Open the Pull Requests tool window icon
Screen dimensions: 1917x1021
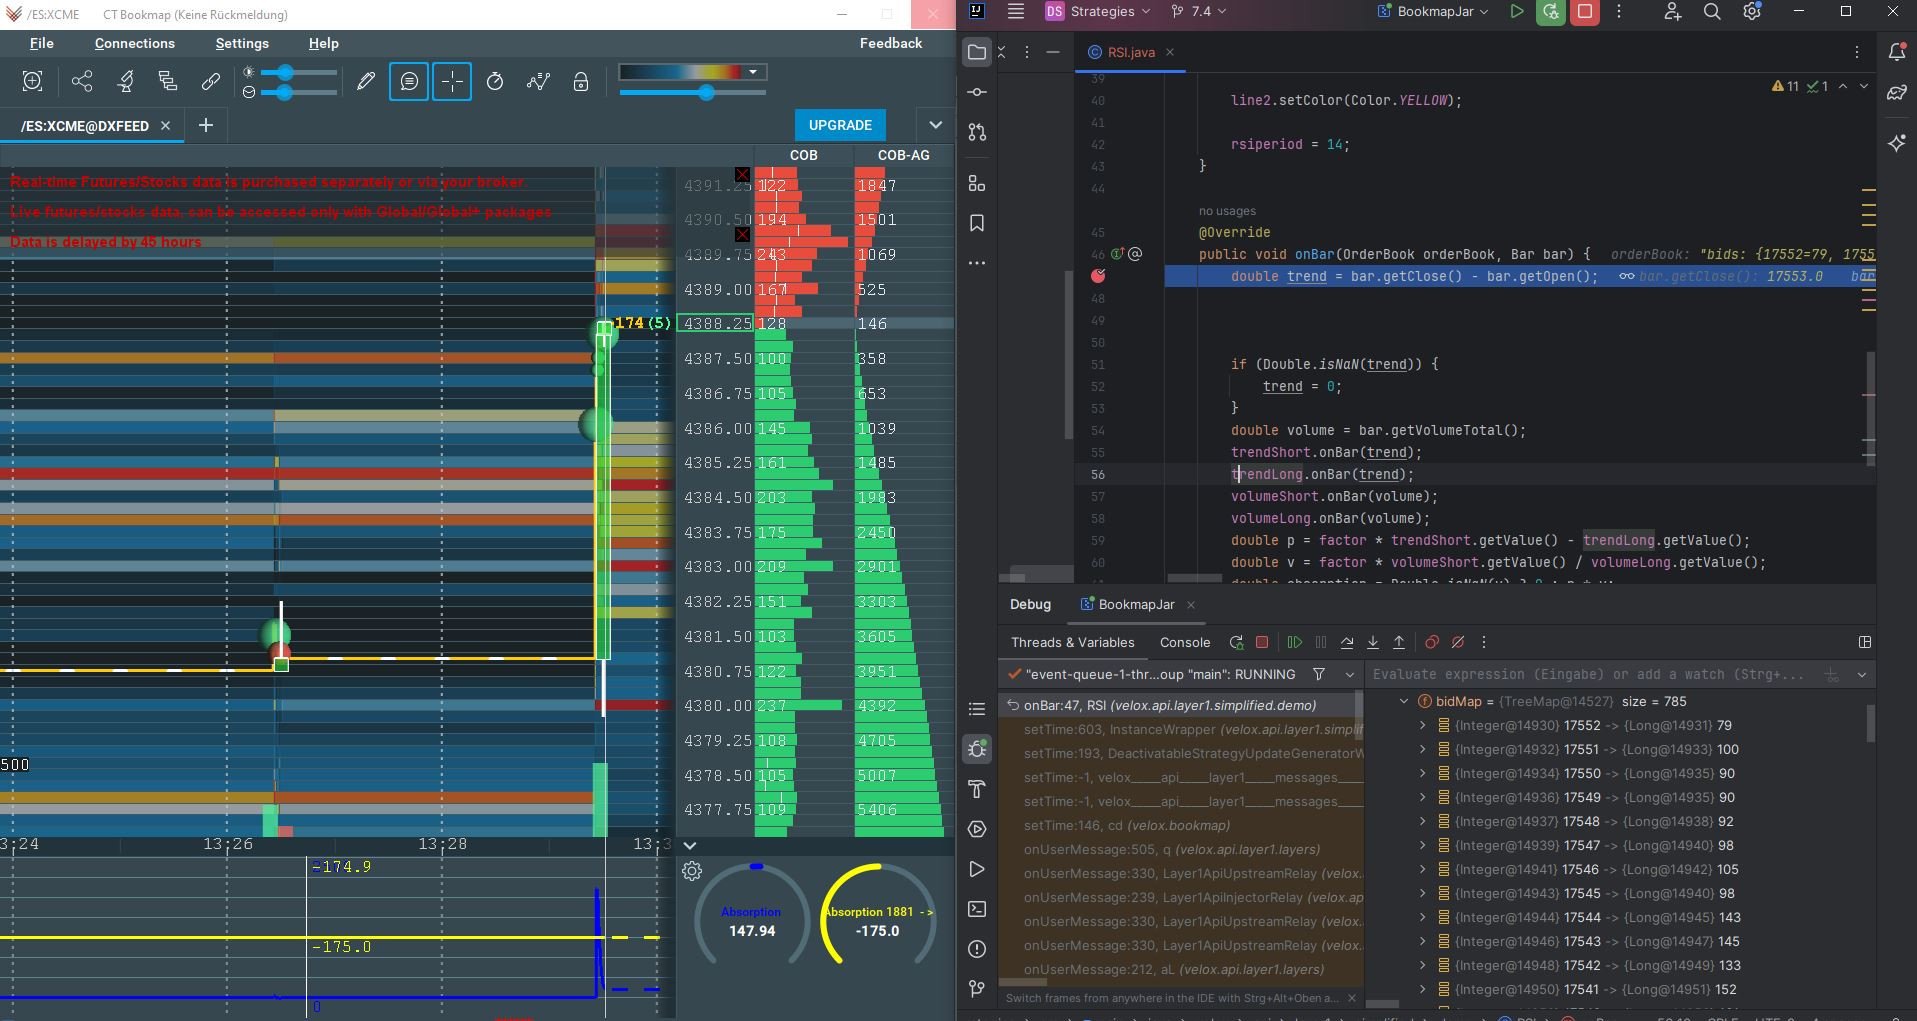(x=977, y=132)
